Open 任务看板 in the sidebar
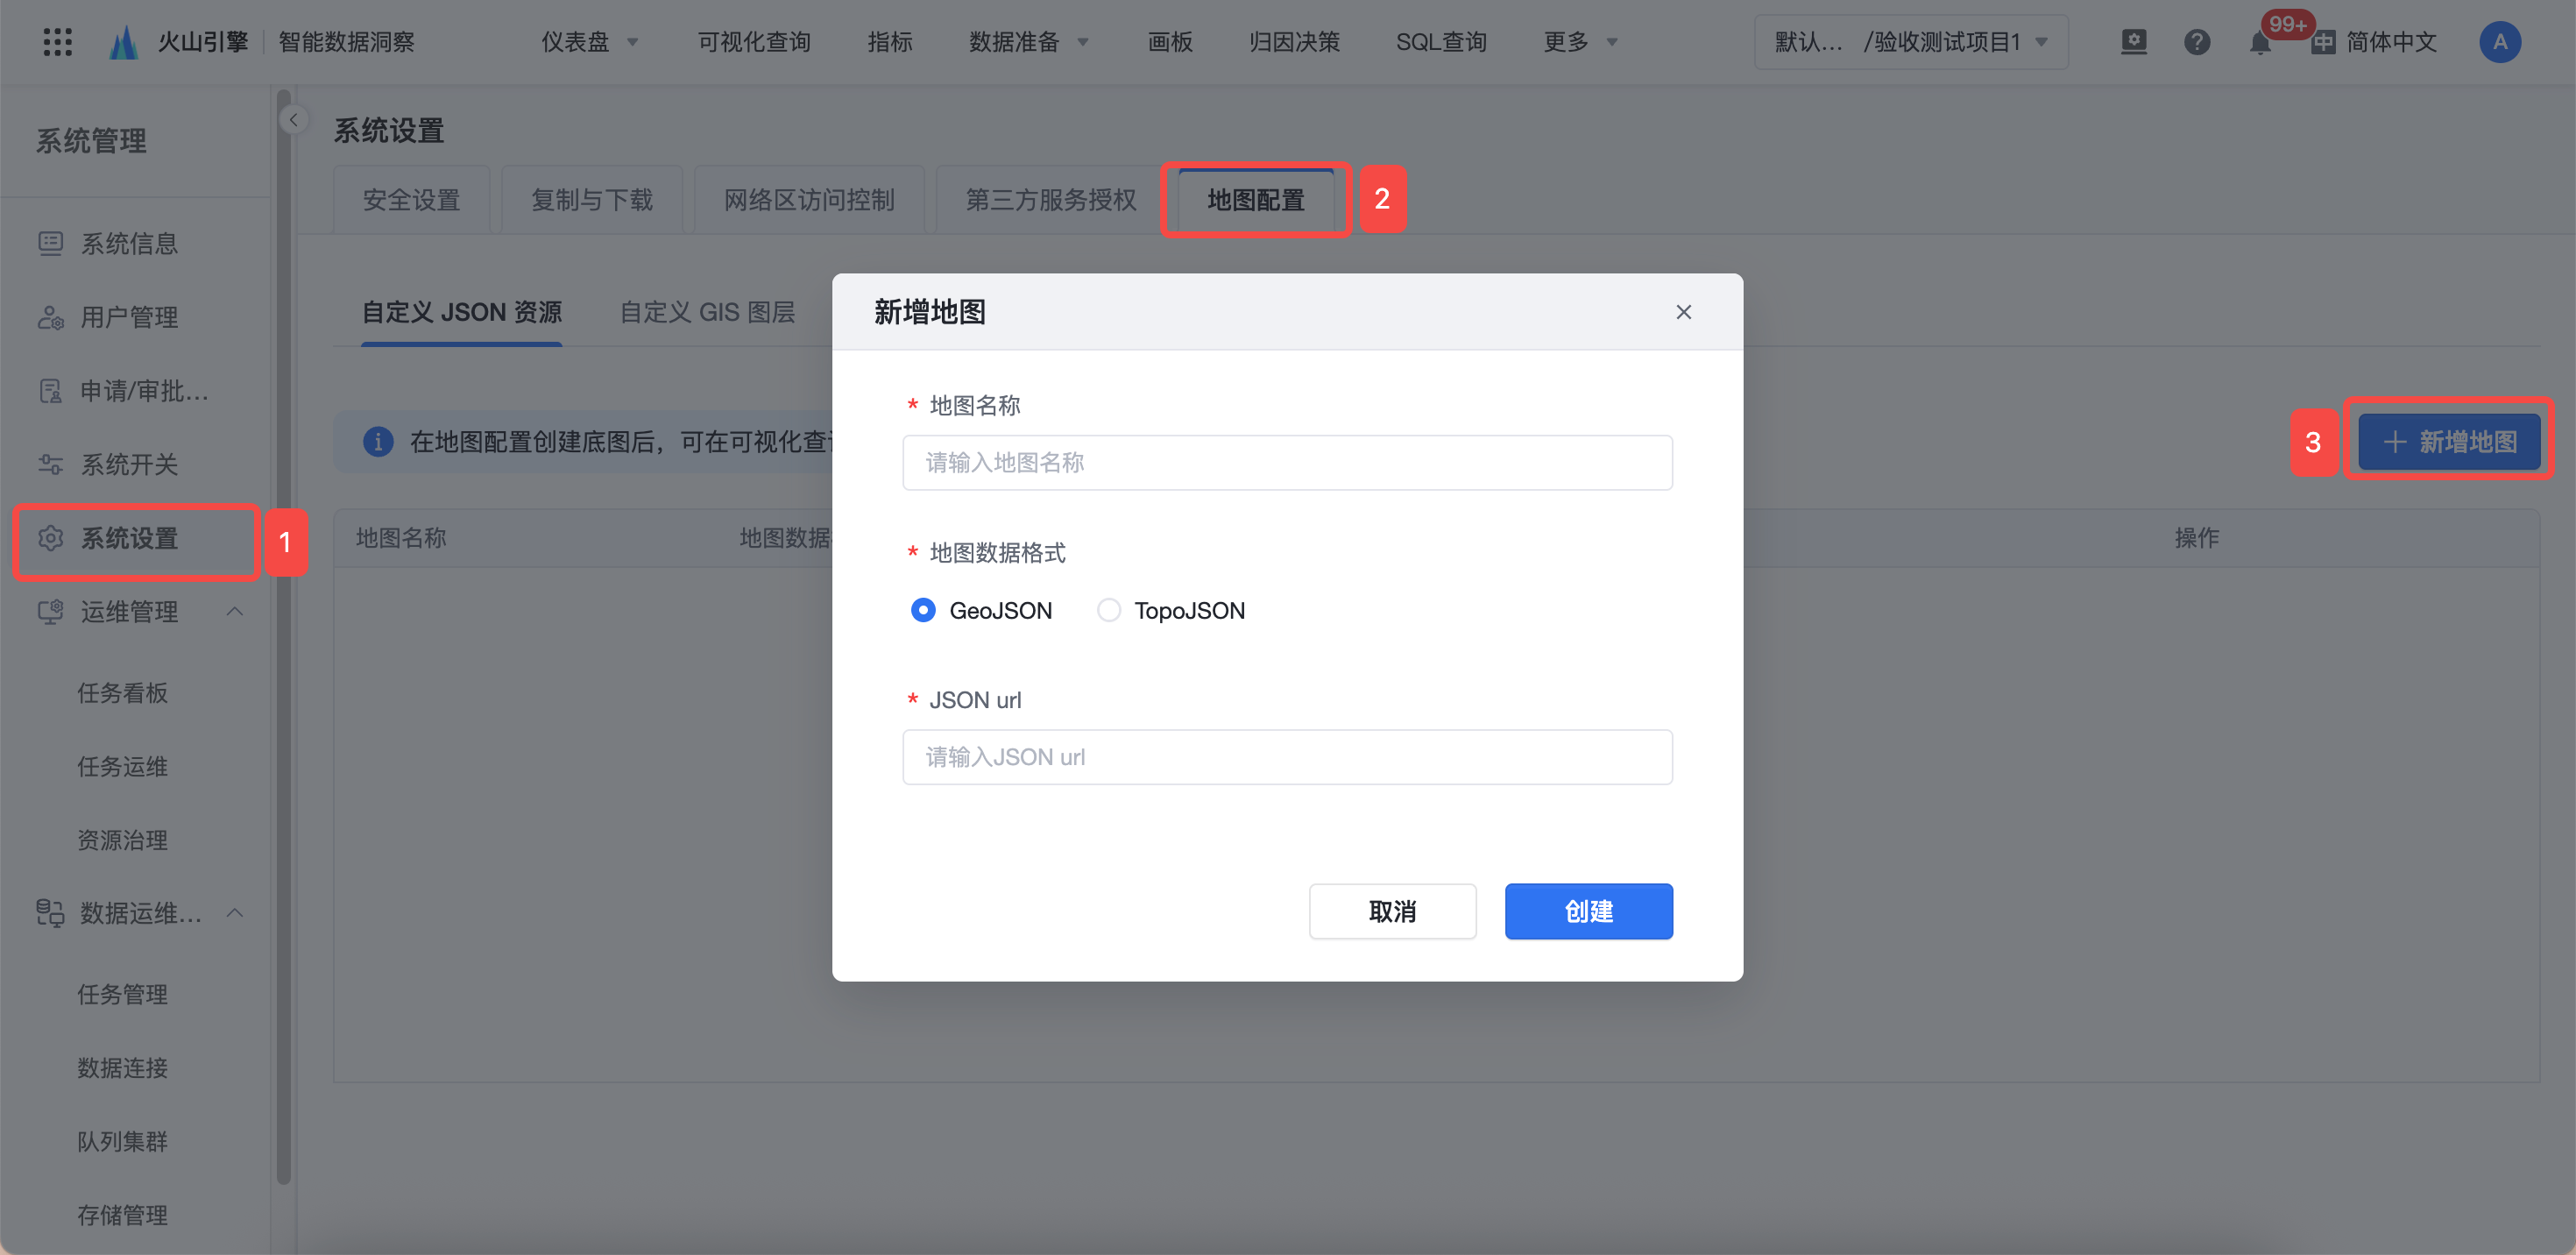 point(123,693)
